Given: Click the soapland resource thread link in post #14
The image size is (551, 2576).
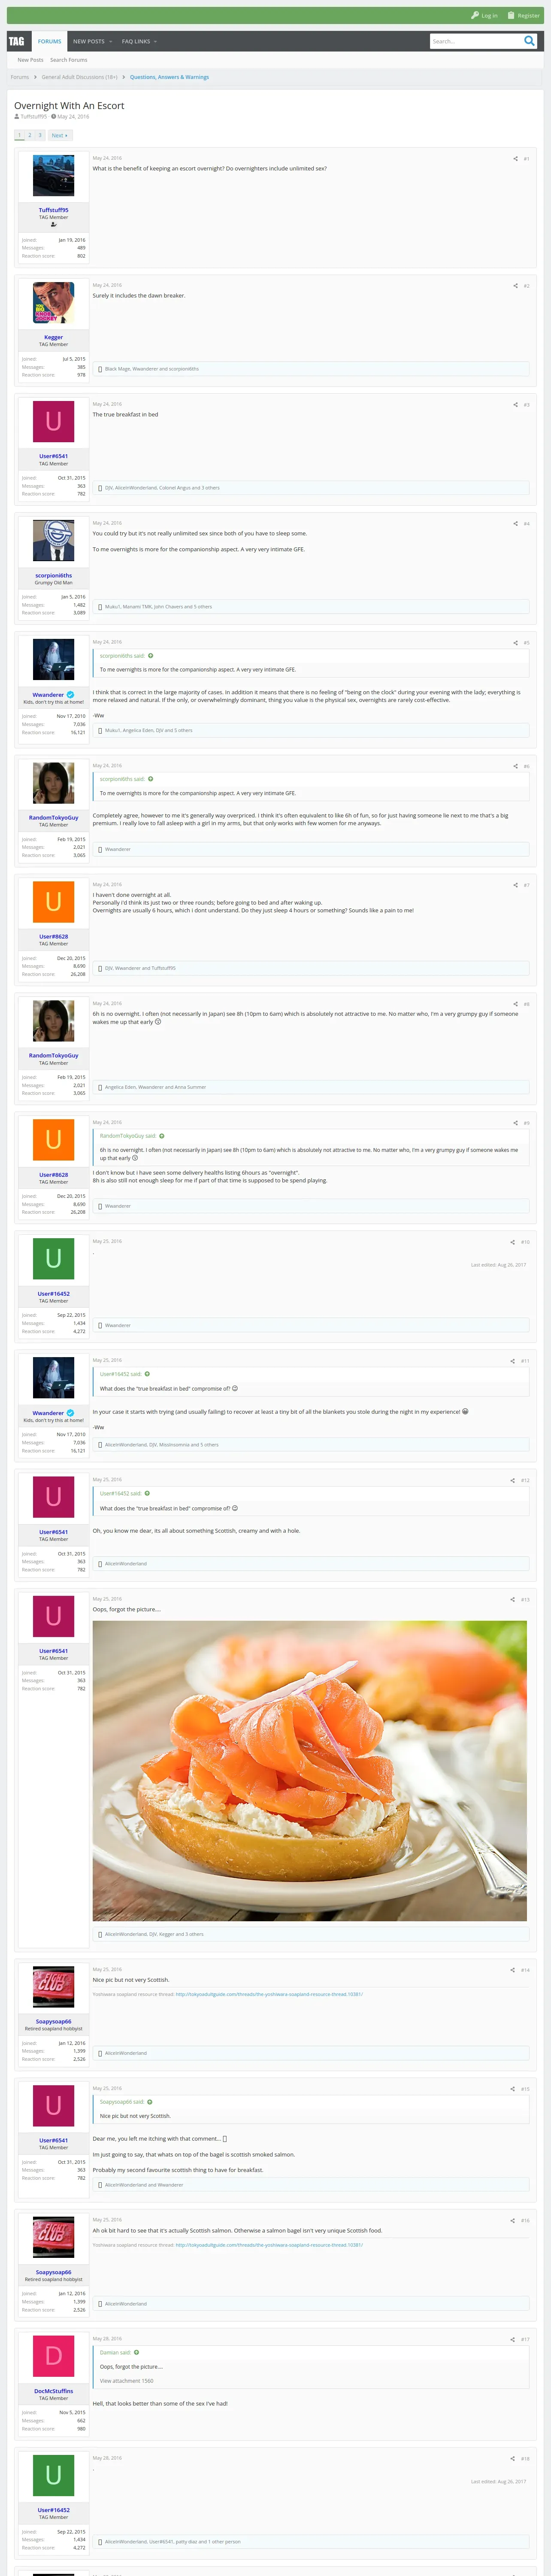Looking at the screenshot, I should tap(269, 1994).
